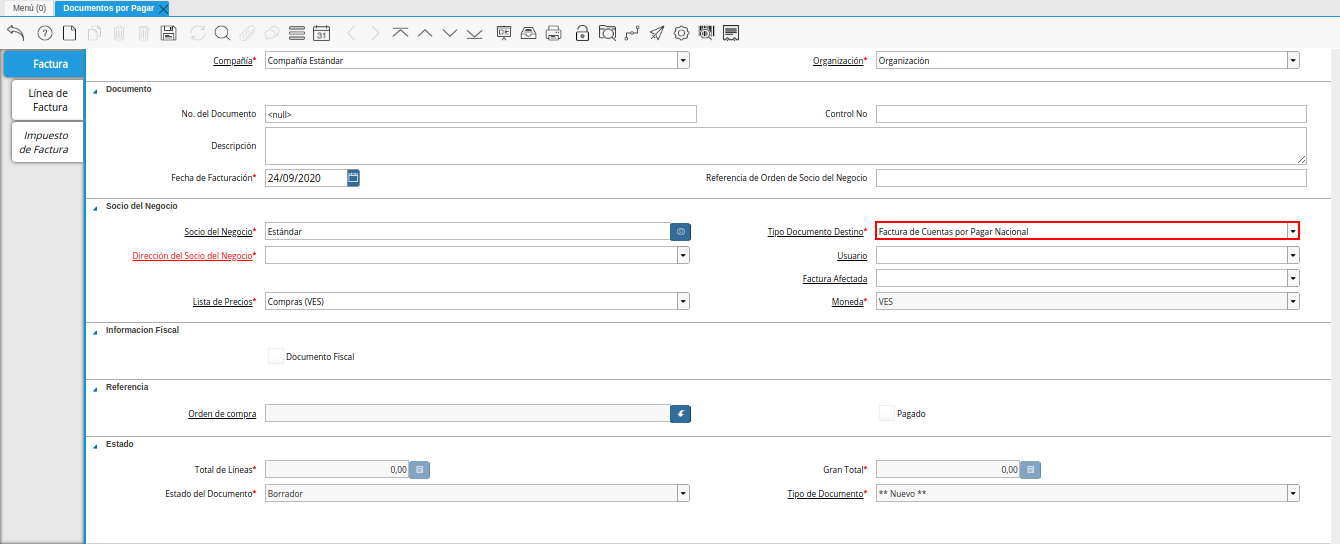Save the record with floppy disk icon
1340x545 pixels.
pyautogui.click(x=168, y=33)
